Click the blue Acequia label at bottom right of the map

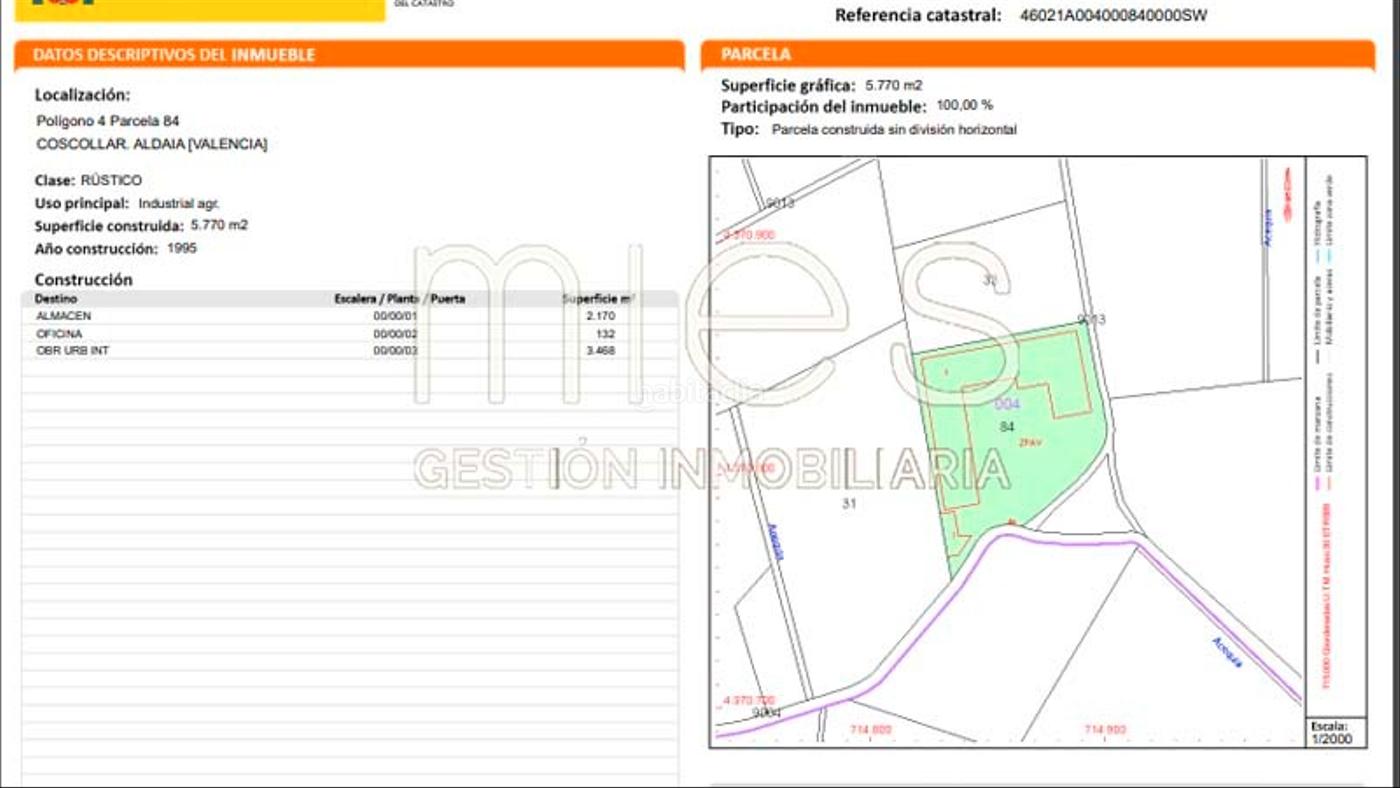click(1226, 652)
